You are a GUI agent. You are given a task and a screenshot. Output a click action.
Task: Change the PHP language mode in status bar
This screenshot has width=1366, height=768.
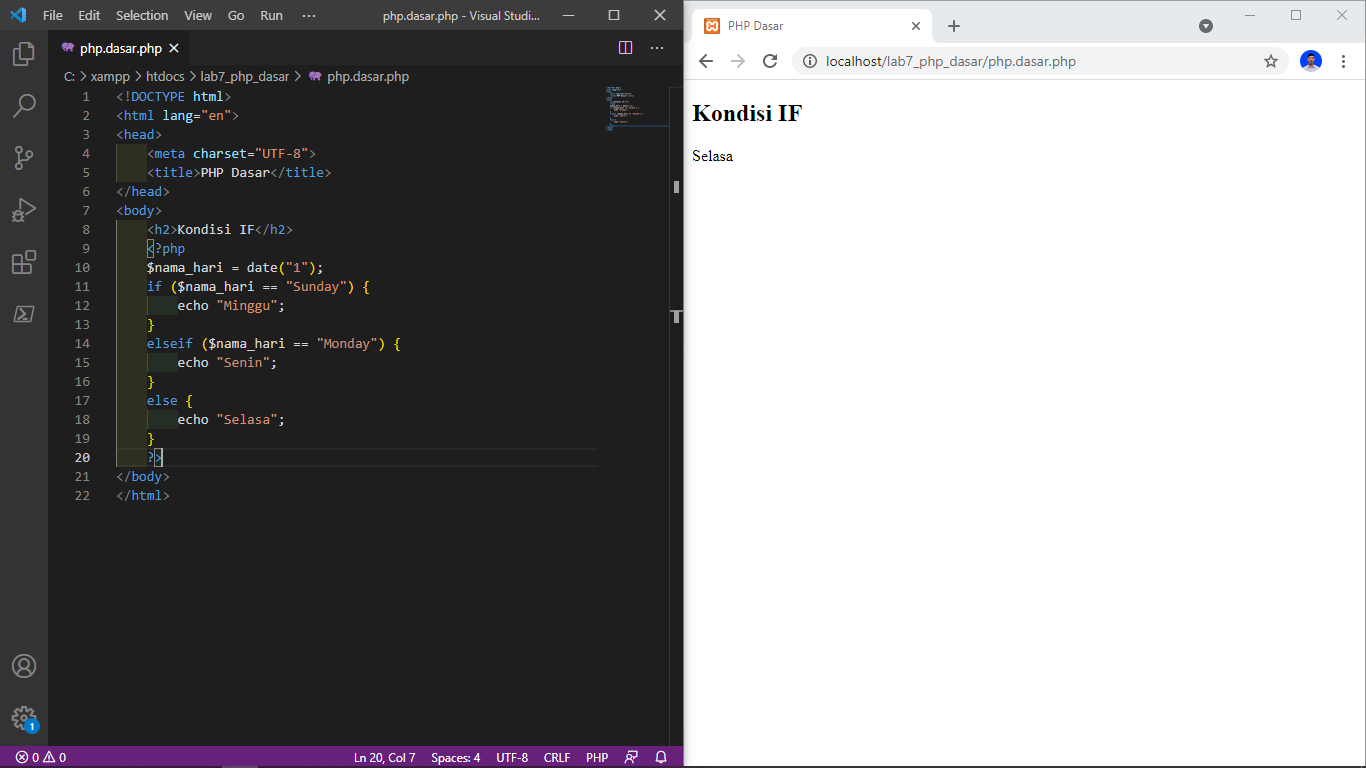[x=596, y=757]
